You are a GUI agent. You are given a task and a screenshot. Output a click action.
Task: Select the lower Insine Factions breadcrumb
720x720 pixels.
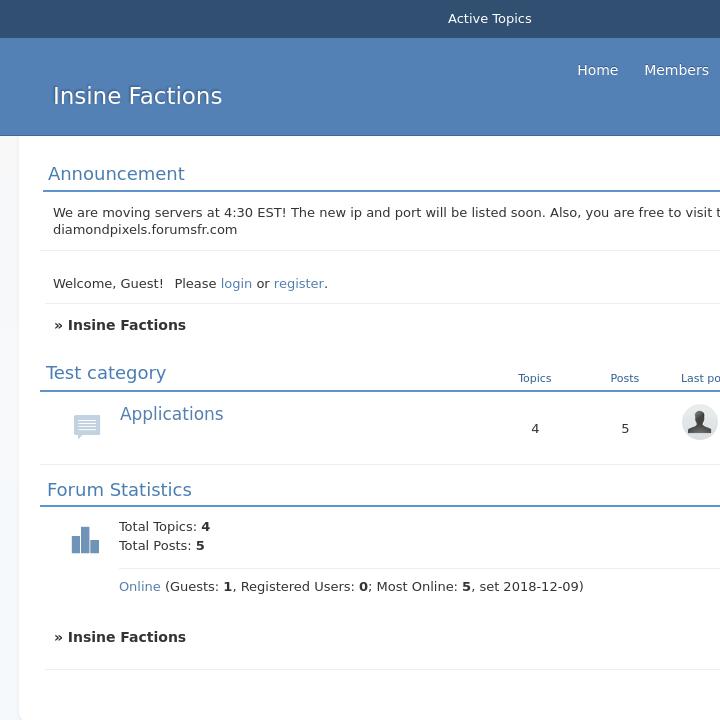click(126, 637)
